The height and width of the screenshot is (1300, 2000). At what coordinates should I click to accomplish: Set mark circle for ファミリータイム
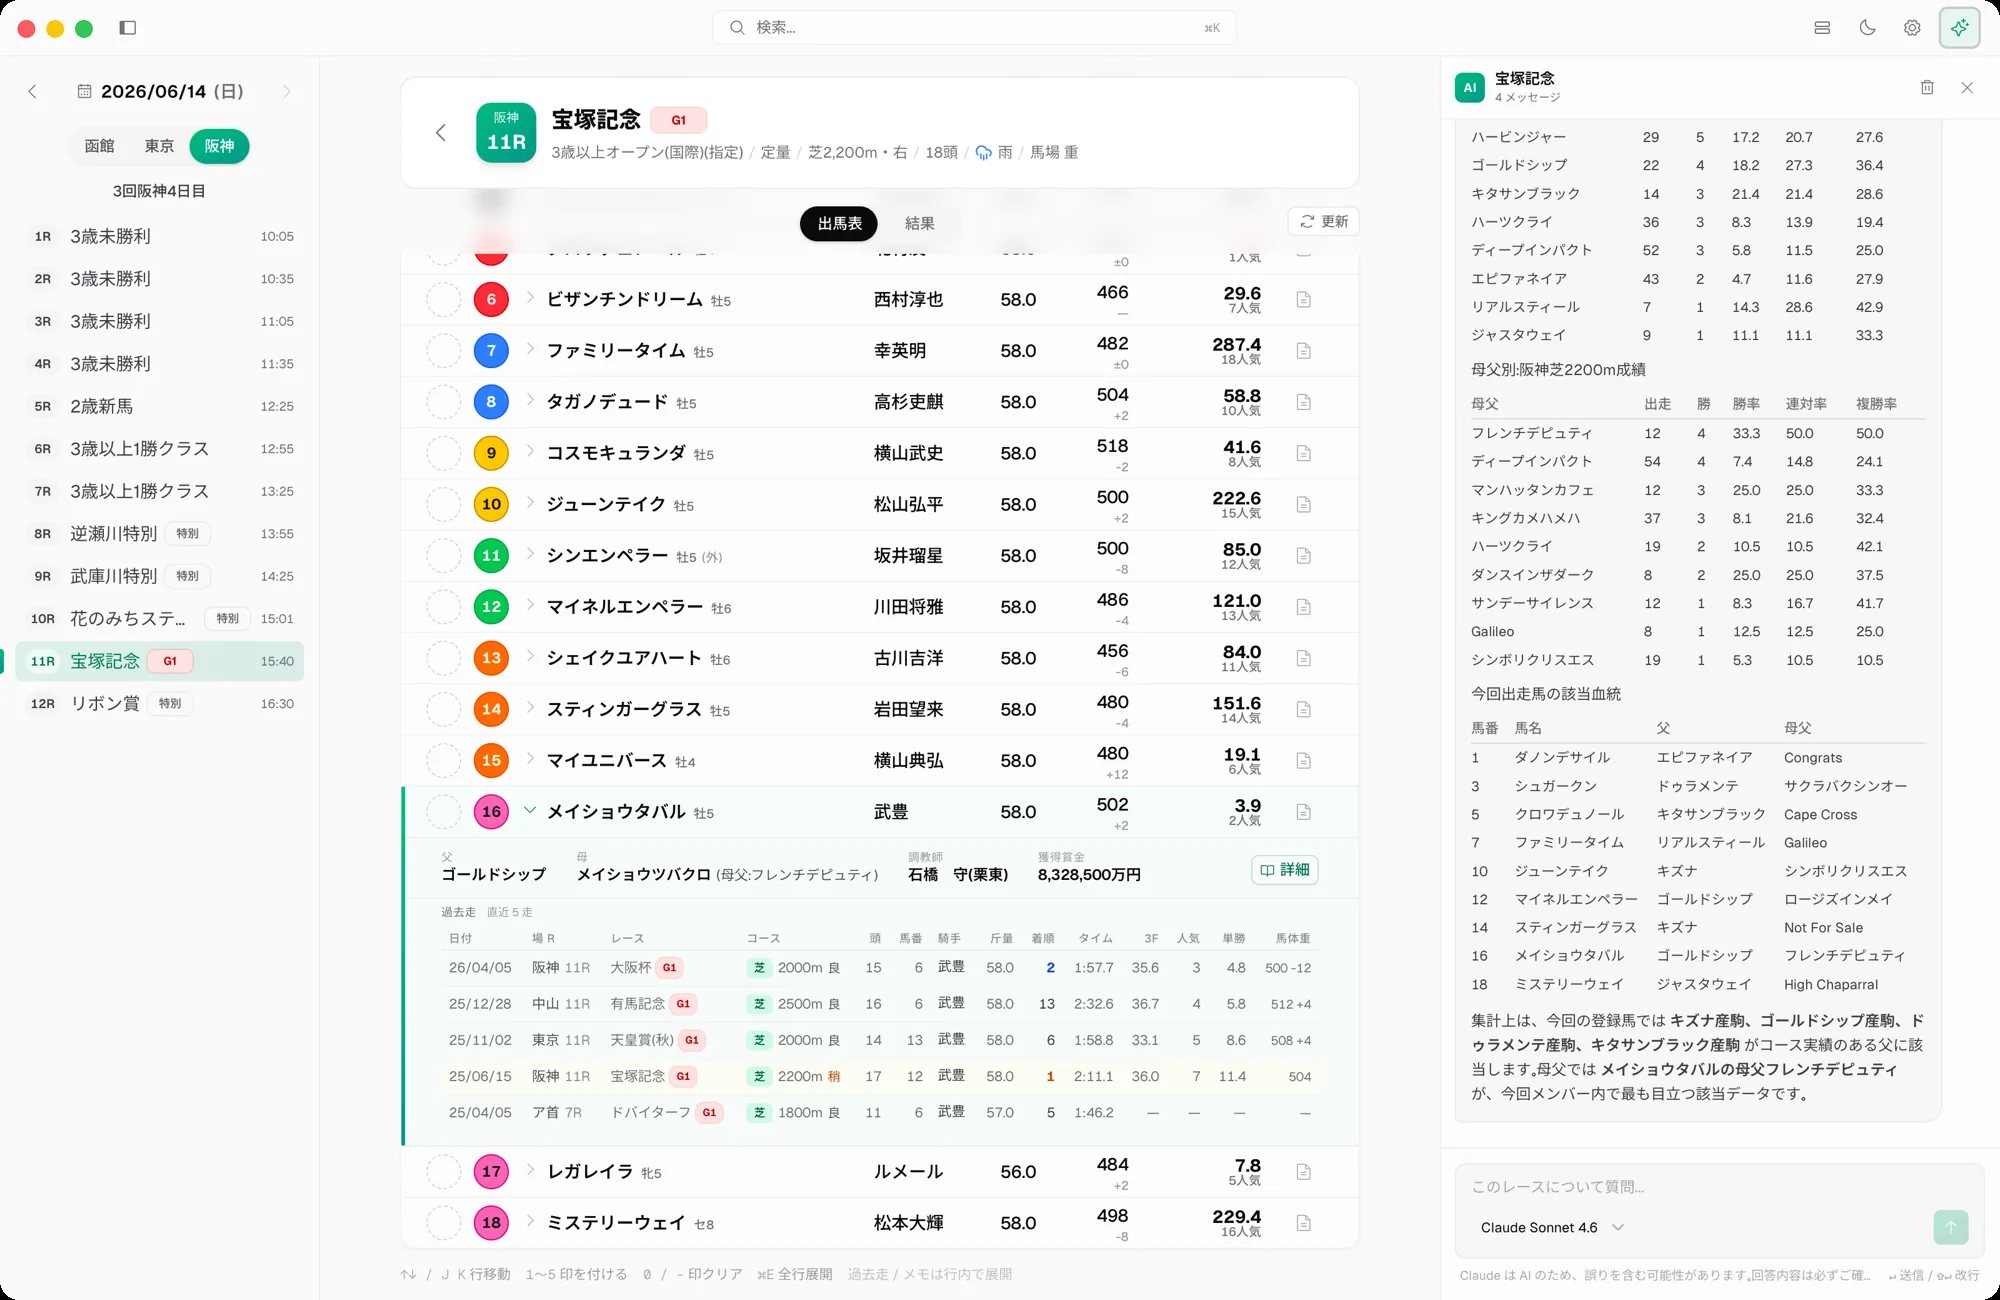pyautogui.click(x=443, y=351)
